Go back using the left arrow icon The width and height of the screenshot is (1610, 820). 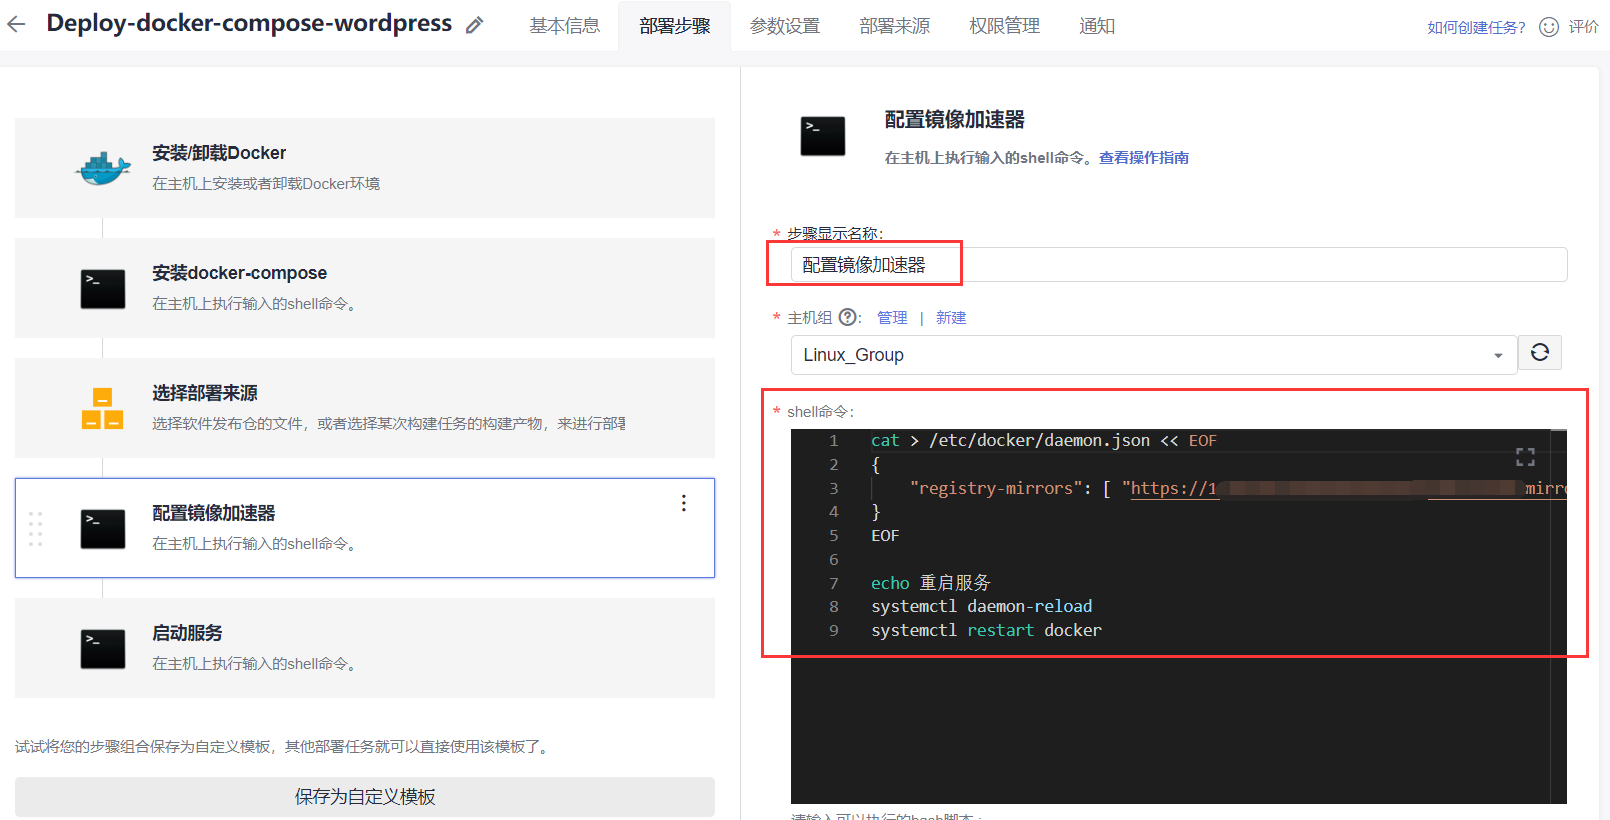click(x=16, y=24)
